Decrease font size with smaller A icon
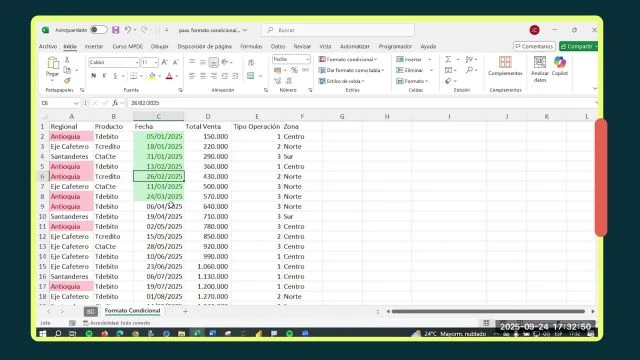Screen dimensions: 640x360 click(176, 62)
